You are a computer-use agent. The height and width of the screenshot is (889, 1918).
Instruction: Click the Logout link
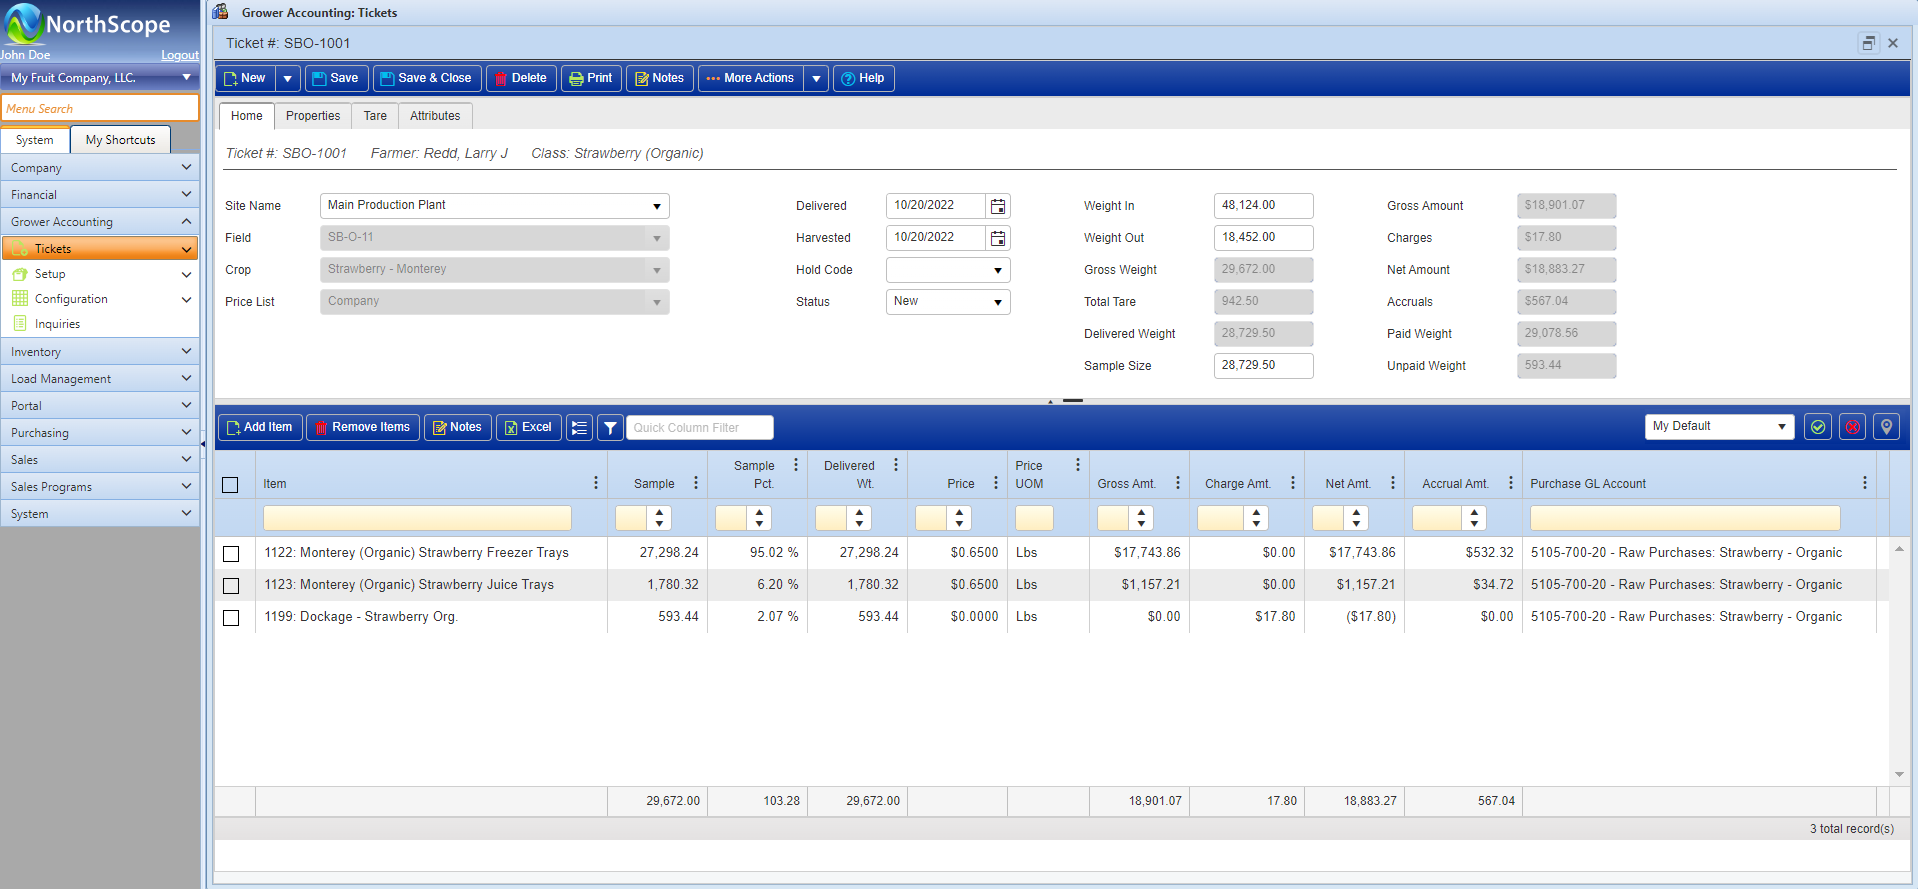tap(180, 55)
